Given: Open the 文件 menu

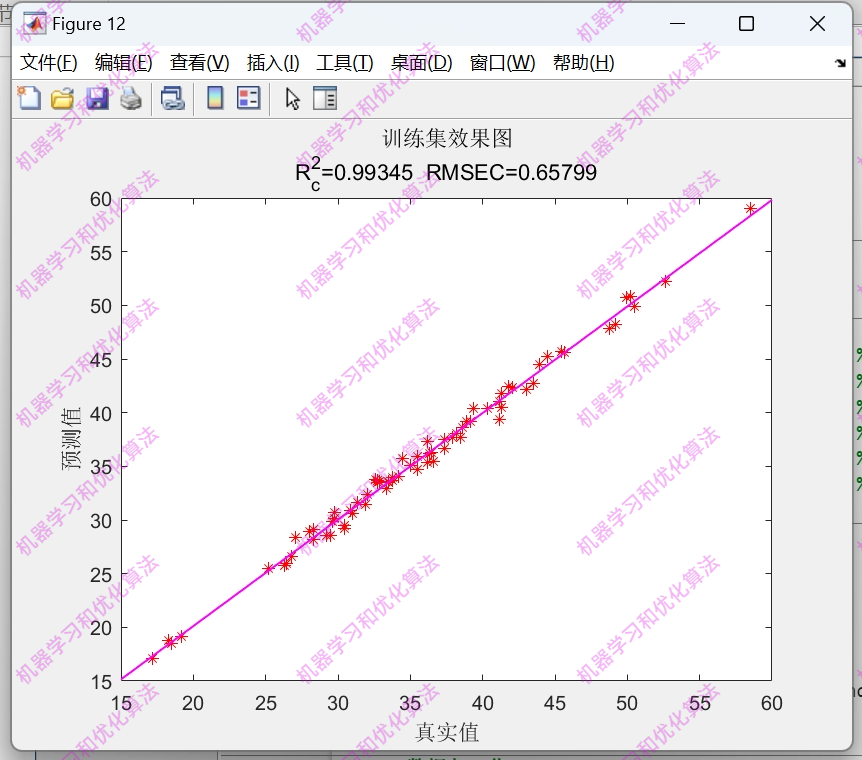Looking at the screenshot, I should click(46, 61).
